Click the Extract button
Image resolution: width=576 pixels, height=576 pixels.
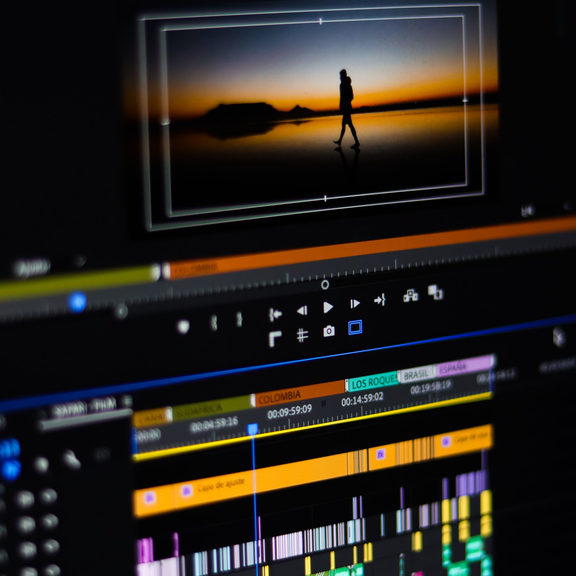(436, 292)
